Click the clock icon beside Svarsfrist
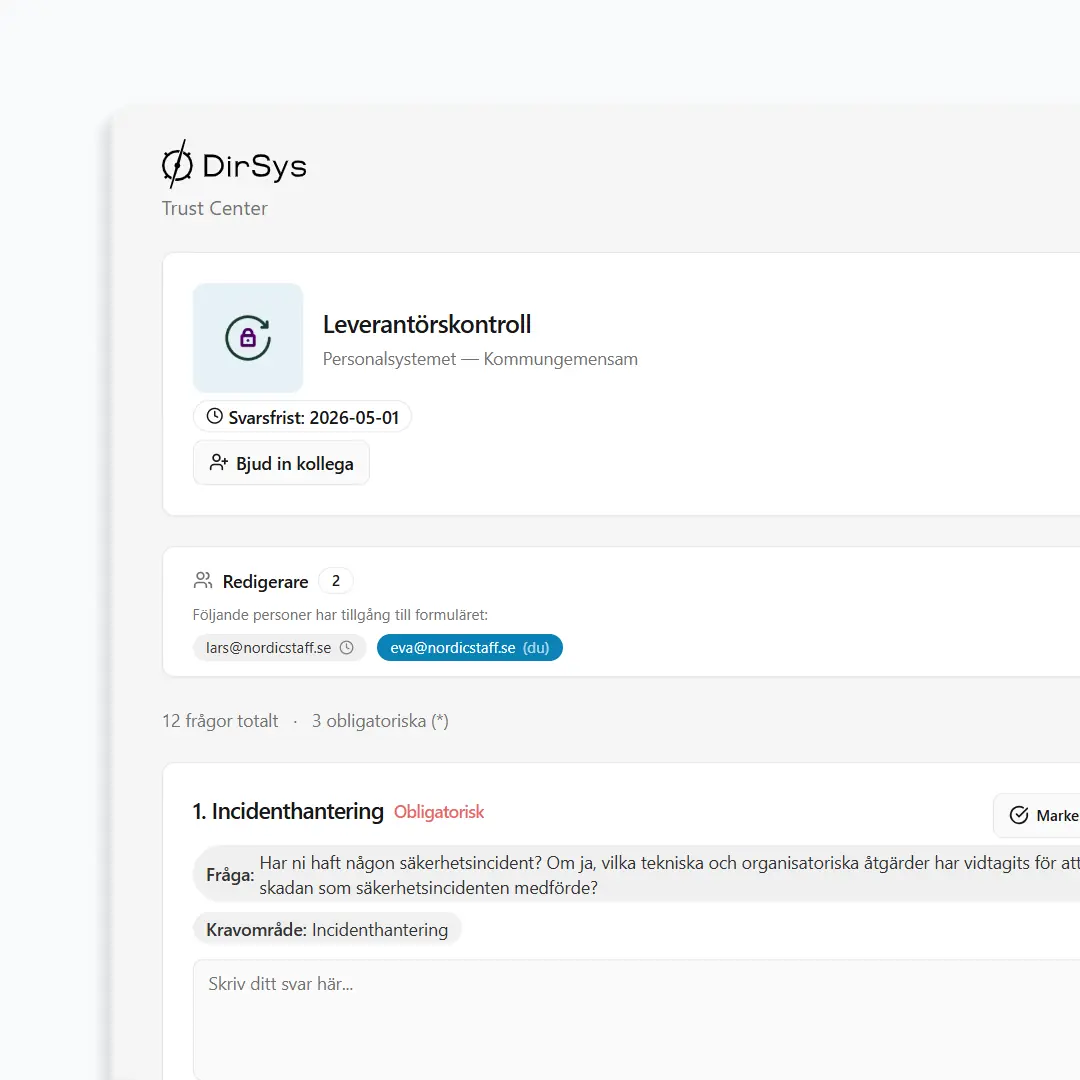The image size is (1080, 1080). [x=215, y=416]
